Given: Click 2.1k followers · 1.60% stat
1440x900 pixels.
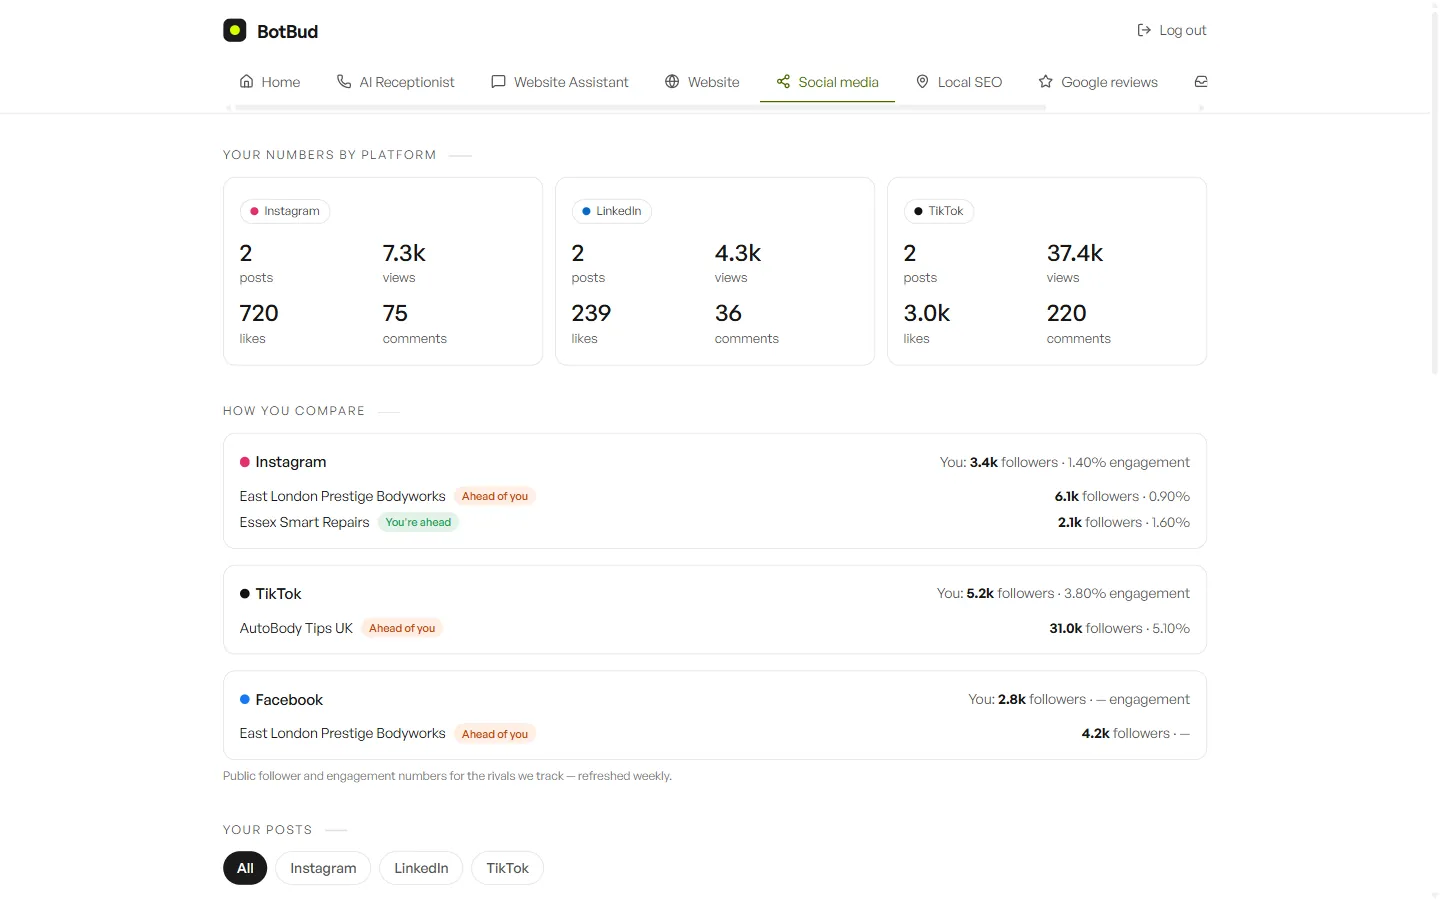Looking at the screenshot, I should (x=1124, y=522).
